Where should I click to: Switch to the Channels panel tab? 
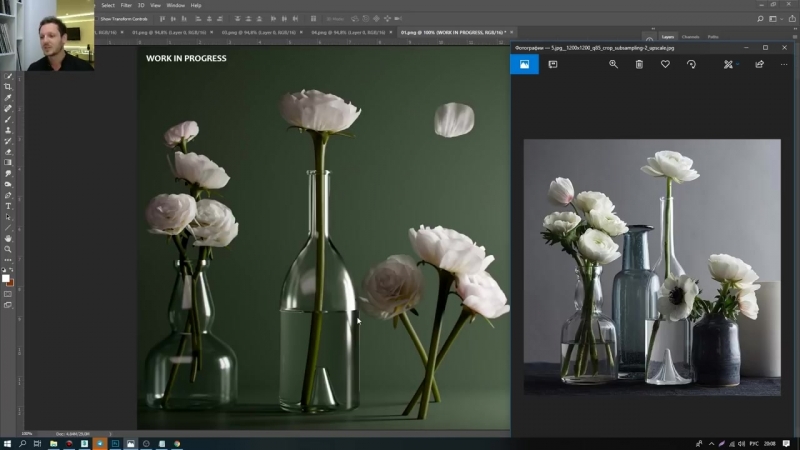tap(690, 37)
